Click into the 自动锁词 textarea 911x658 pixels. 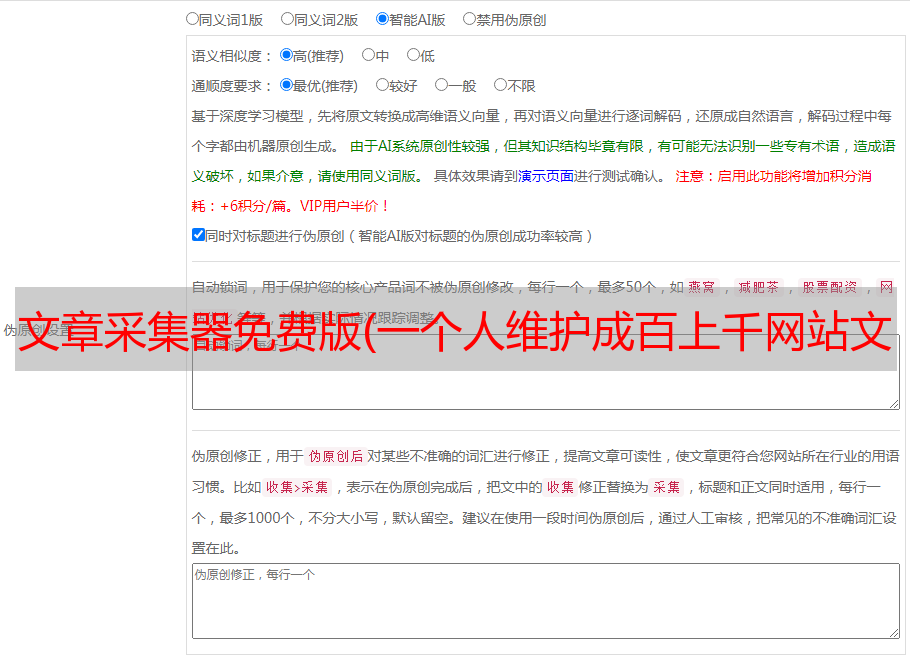pyautogui.click(x=546, y=372)
